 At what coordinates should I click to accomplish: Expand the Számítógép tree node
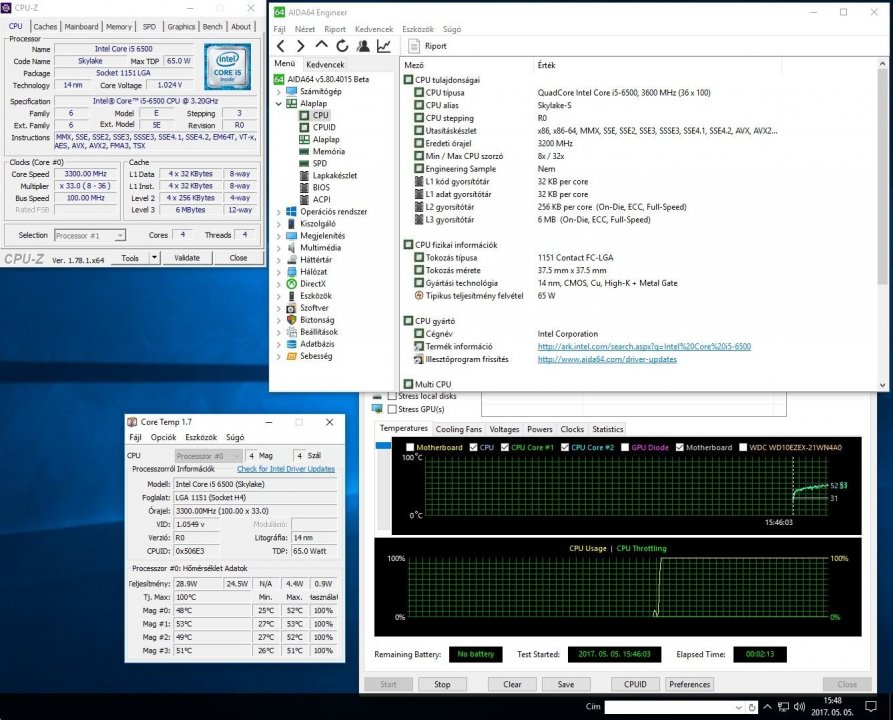tap(278, 91)
